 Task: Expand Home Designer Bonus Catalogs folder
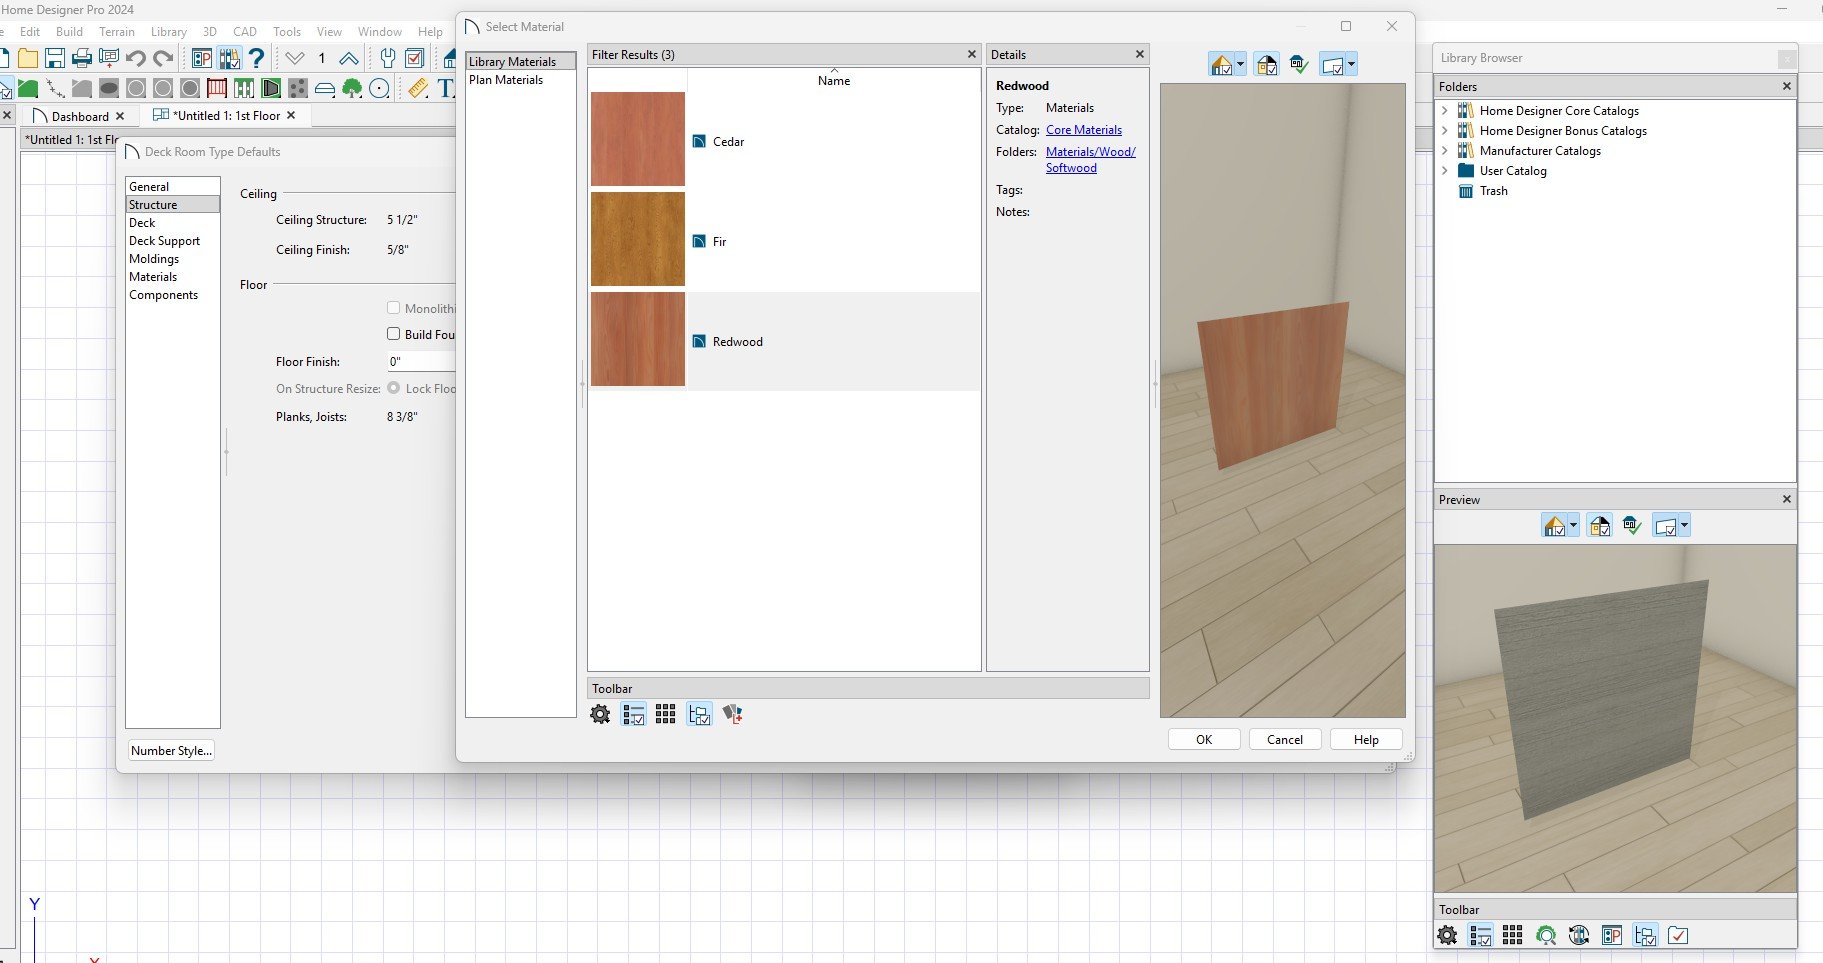[1444, 131]
